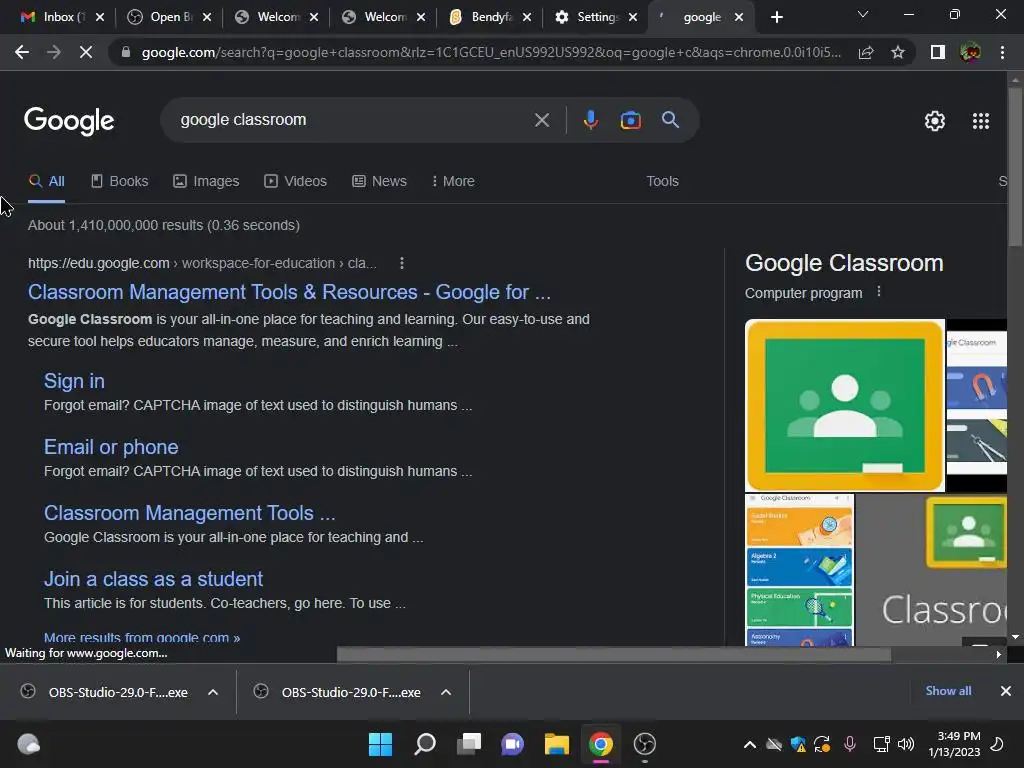1024x768 pixels.
Task: Search by image with the camera icon
Action: pyautogui.click(x=630, y=120)
